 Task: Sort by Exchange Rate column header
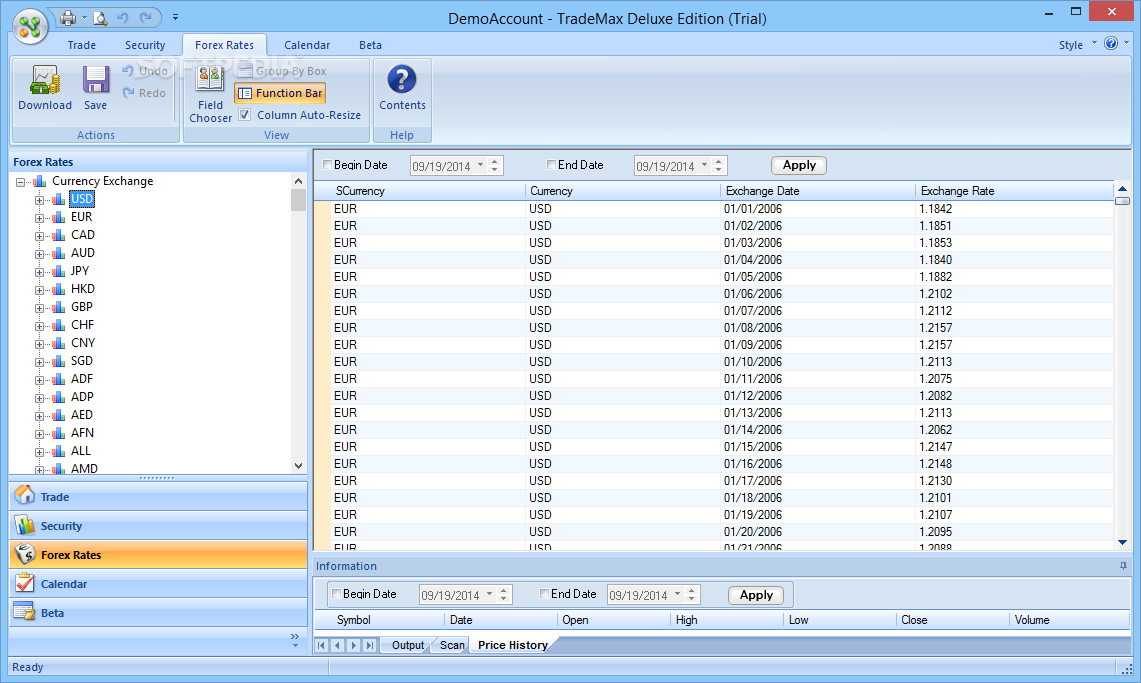click(x=1014, y=191)
